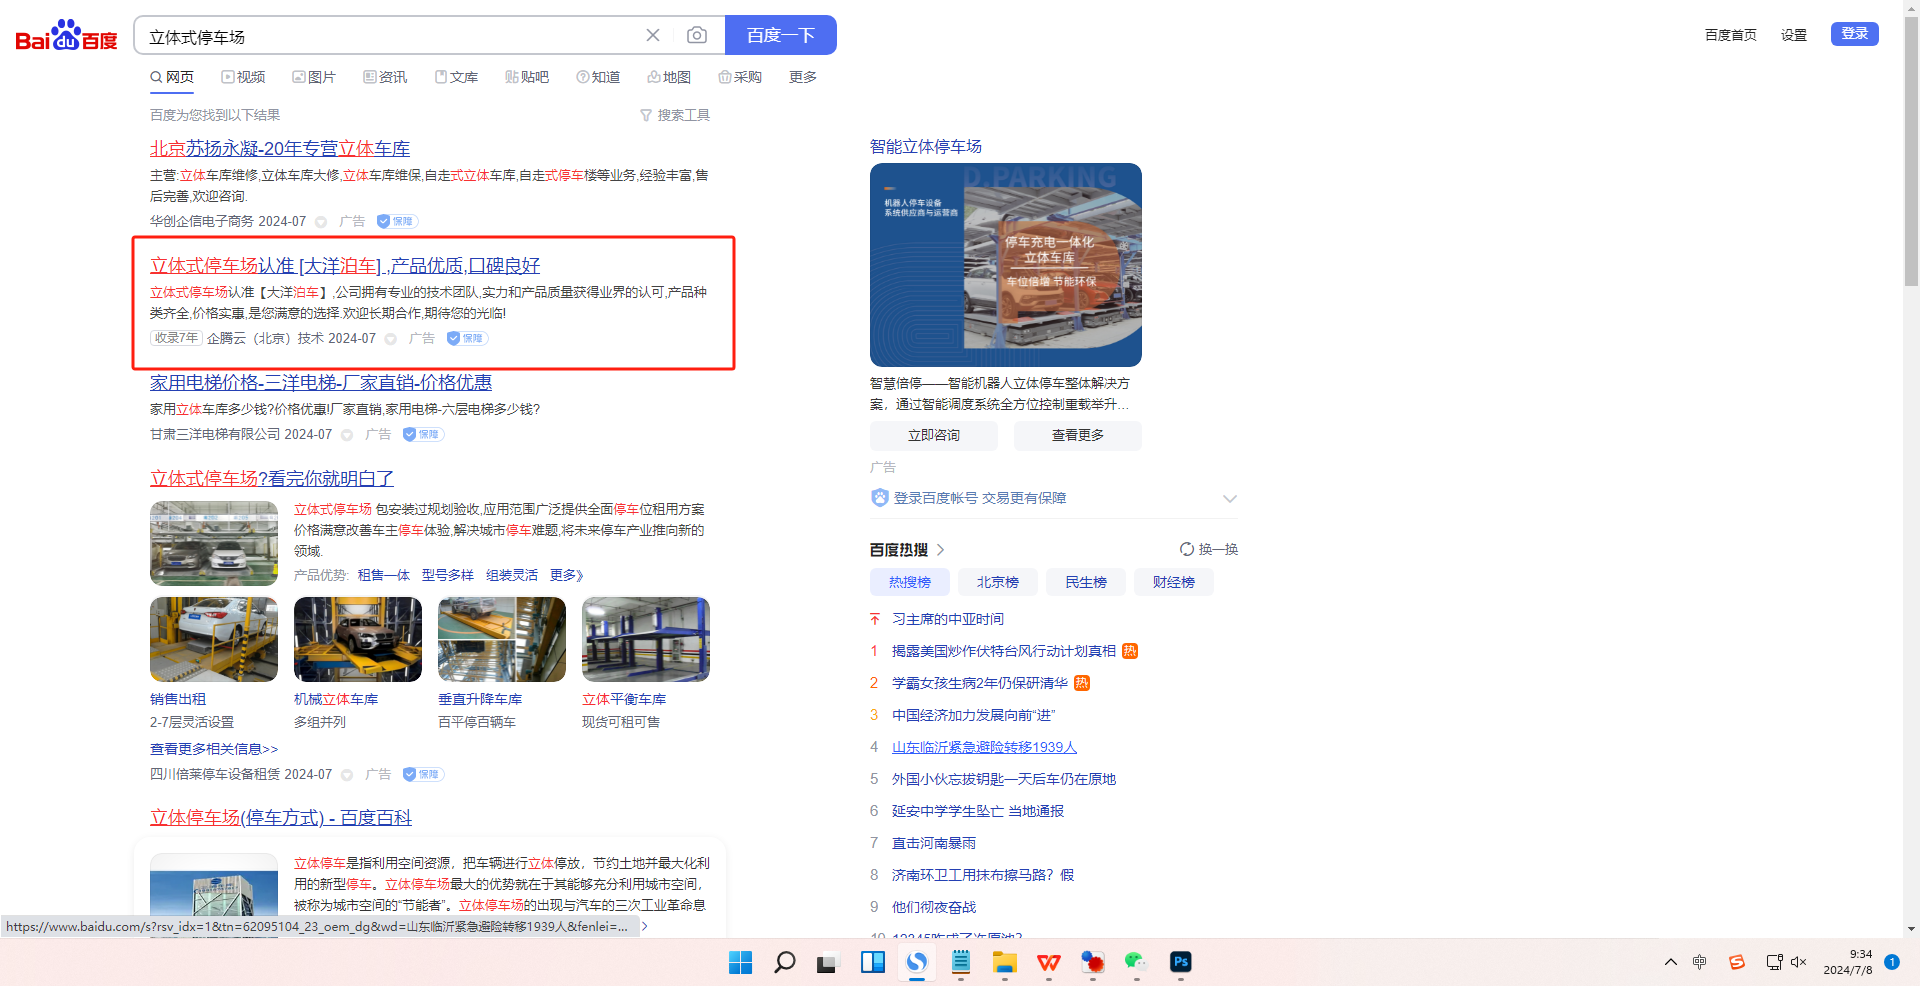
Task: Click the Baidu logo
Action: pos(66,36)
